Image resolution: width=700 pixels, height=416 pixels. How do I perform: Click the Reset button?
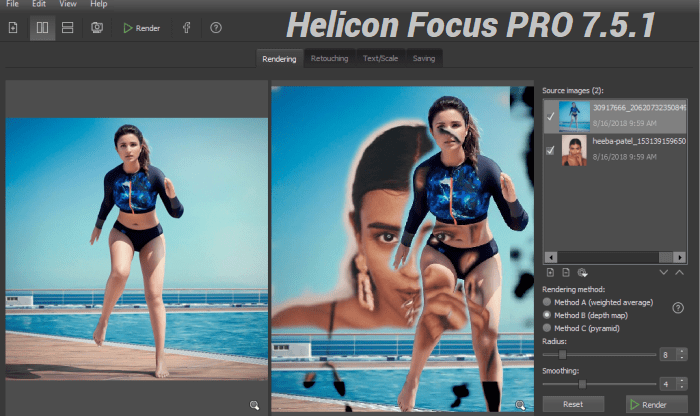pyautogui.click(x=573, y=404)
